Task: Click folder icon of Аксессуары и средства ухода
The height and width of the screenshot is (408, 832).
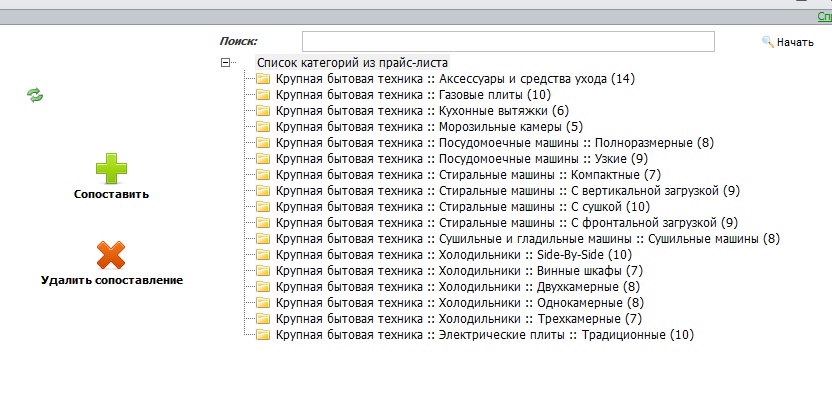Action: click(x=263, y=79)
